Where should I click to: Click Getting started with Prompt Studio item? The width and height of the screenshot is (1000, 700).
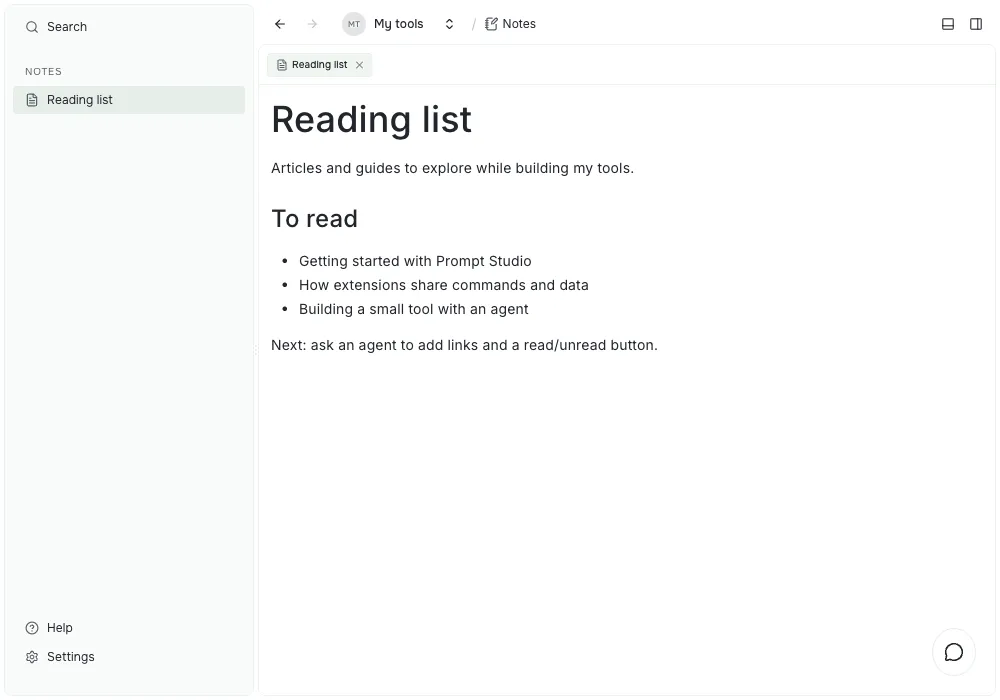coord(415,261)
